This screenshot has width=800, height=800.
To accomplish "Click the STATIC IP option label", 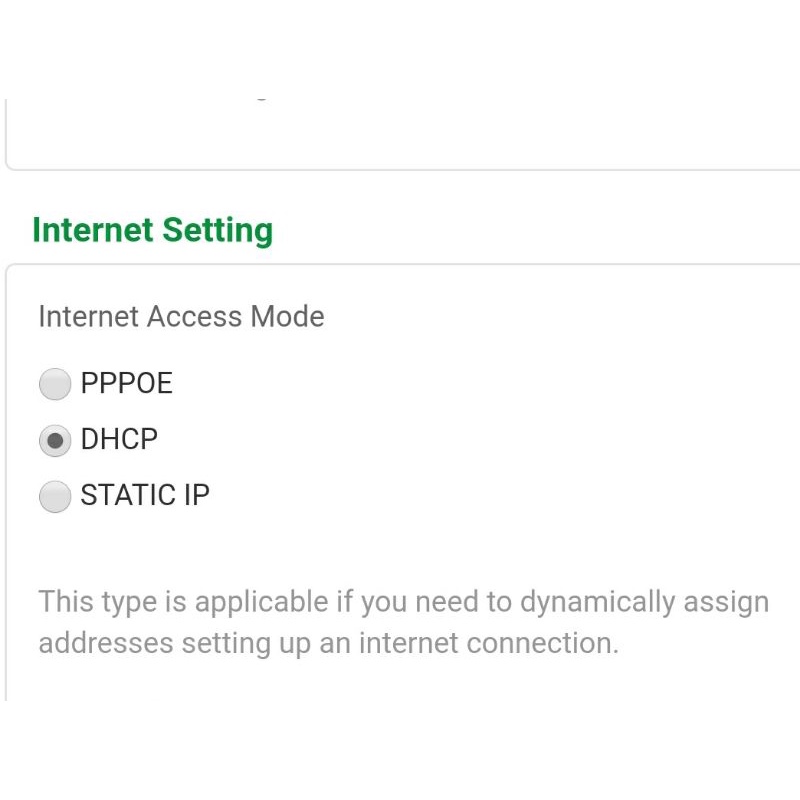I will (145, 496).
